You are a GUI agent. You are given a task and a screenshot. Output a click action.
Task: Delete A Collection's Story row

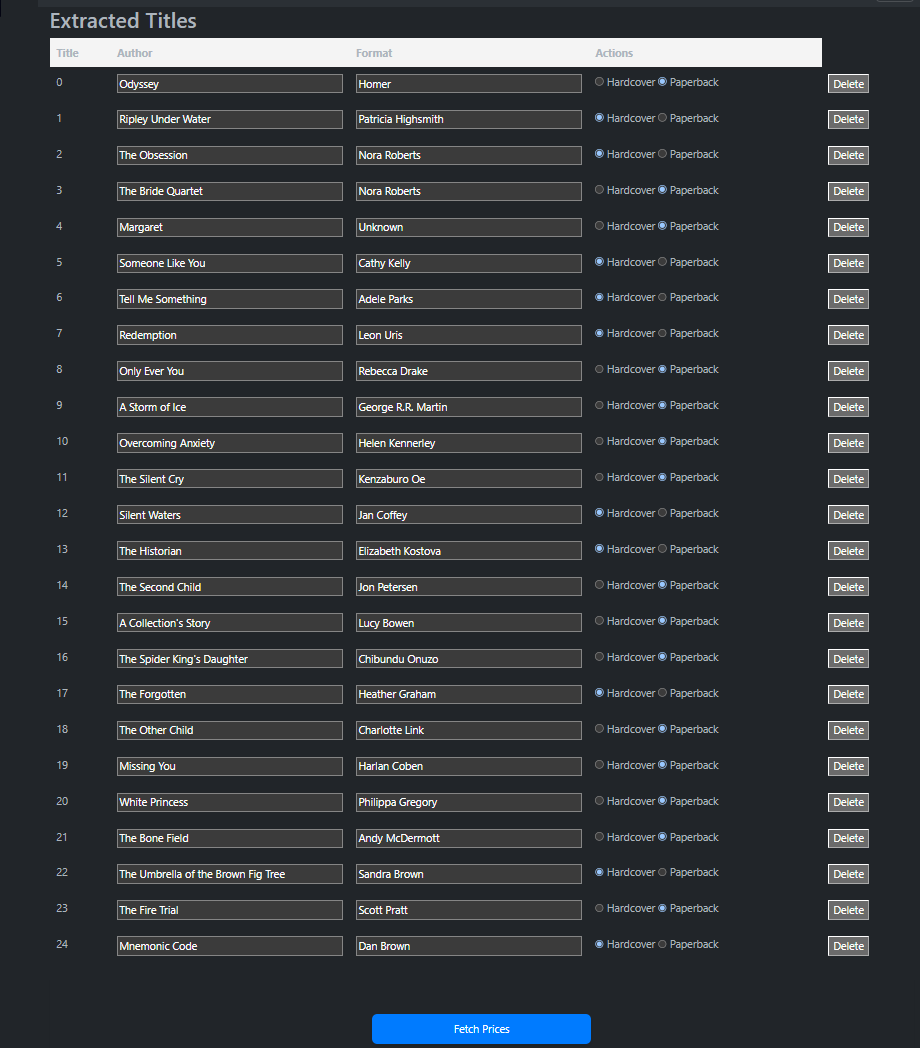point(848,623)
